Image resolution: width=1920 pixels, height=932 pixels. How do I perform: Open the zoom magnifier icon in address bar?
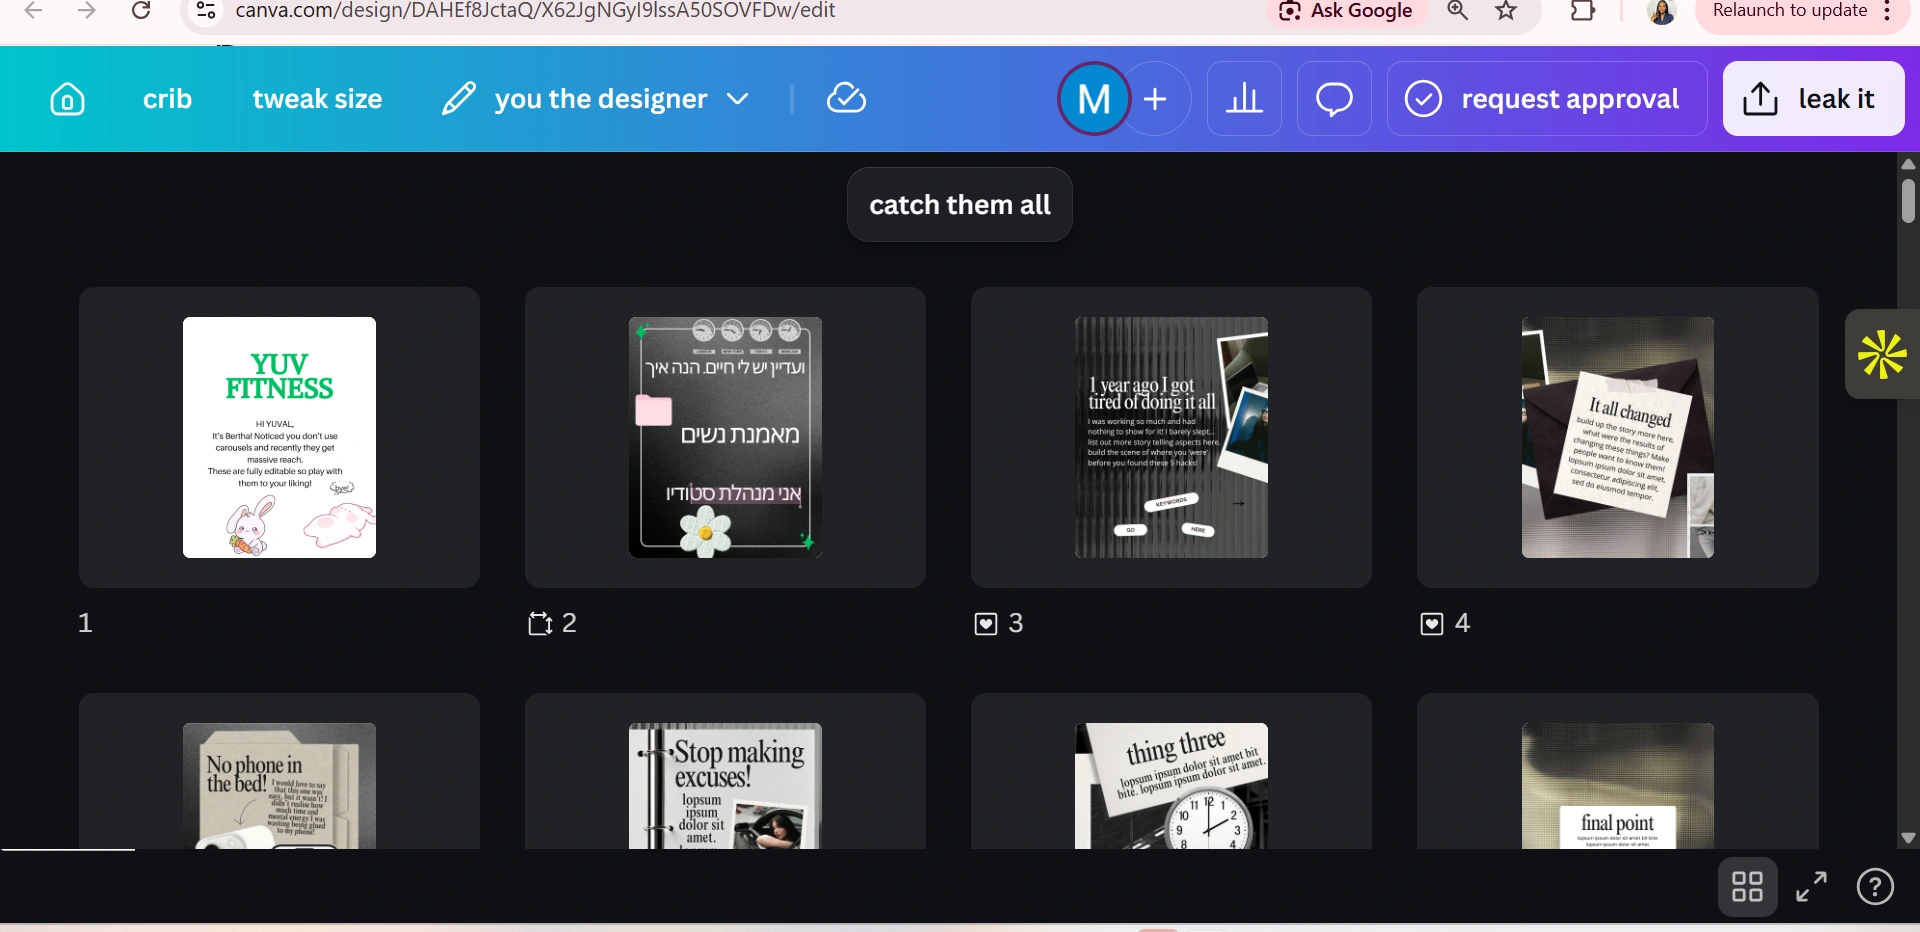point(1458,11)
